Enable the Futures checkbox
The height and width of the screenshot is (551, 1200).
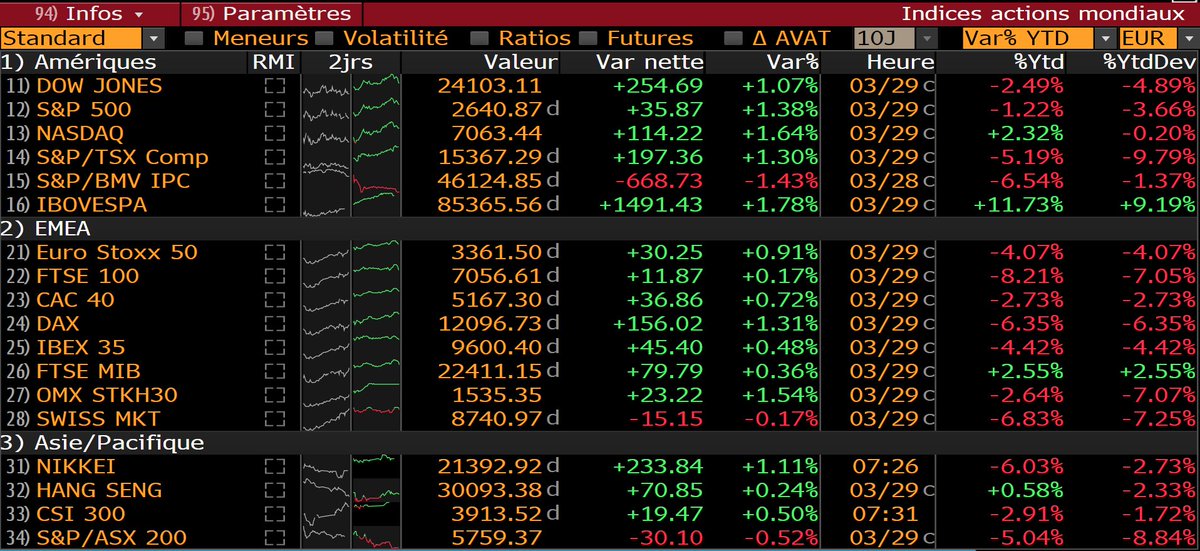[587, 38]
